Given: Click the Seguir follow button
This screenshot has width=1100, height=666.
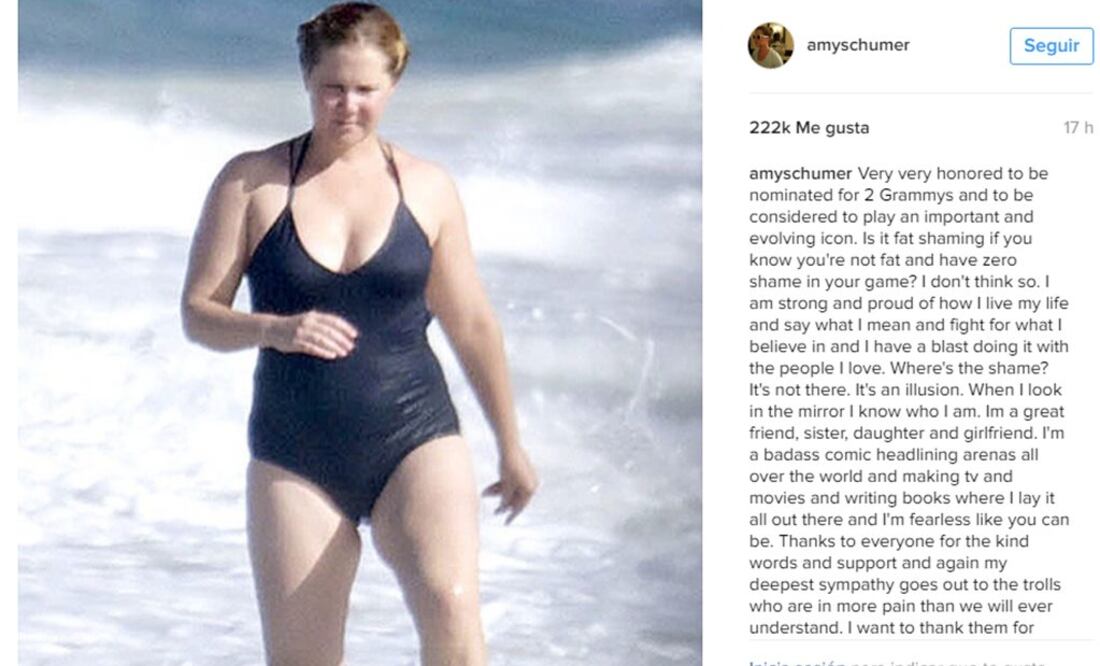Looking at the screenshot, I should (1051, 46).
